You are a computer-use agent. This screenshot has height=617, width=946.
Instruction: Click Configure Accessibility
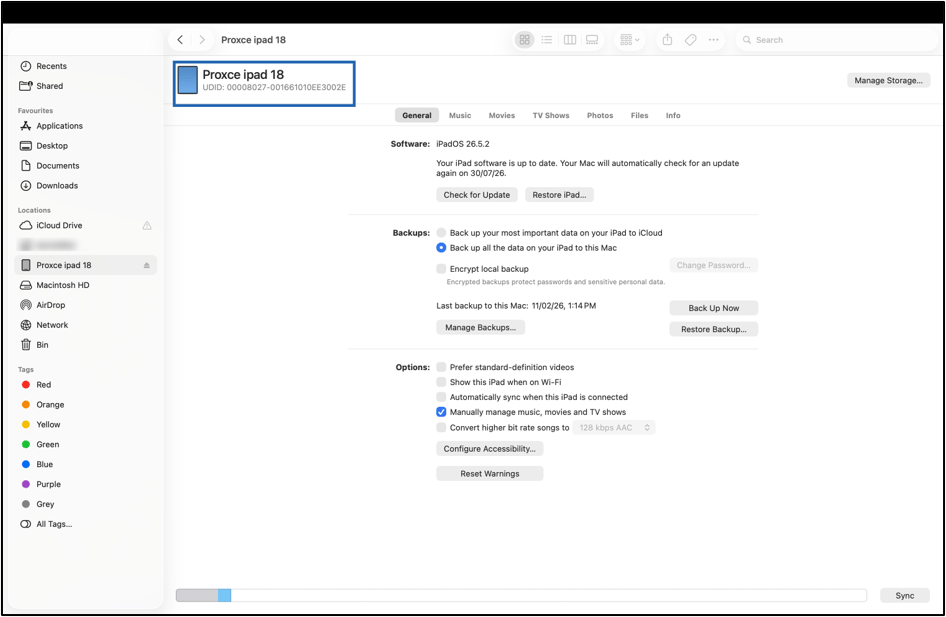pos(489,449)
